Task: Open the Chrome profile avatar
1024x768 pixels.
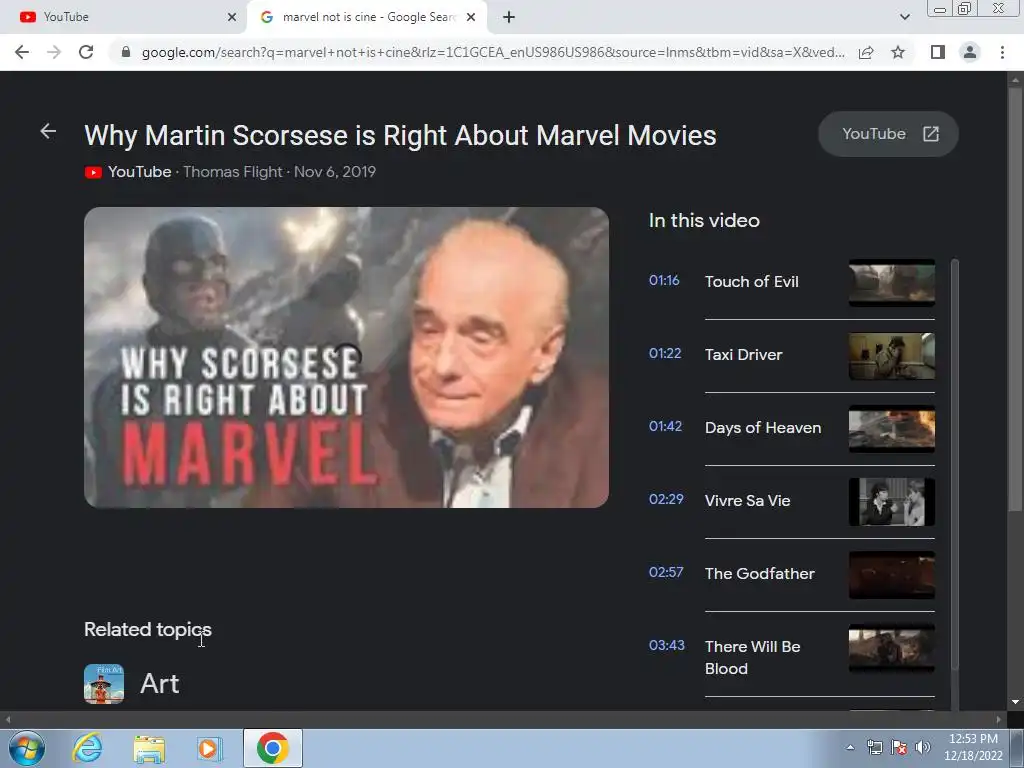Action: pos(970,52)
